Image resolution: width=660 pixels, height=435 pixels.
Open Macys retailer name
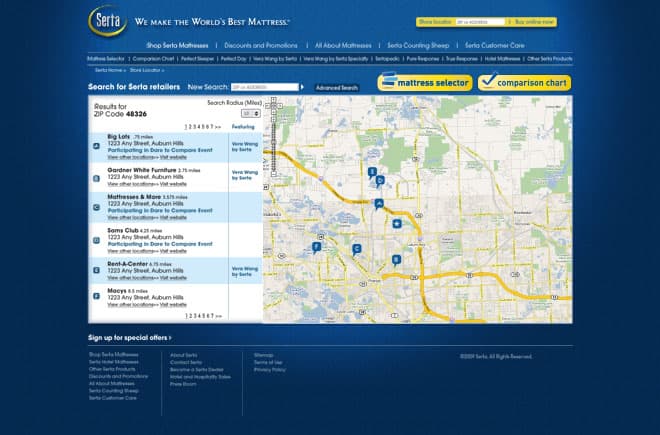(117, 291)
